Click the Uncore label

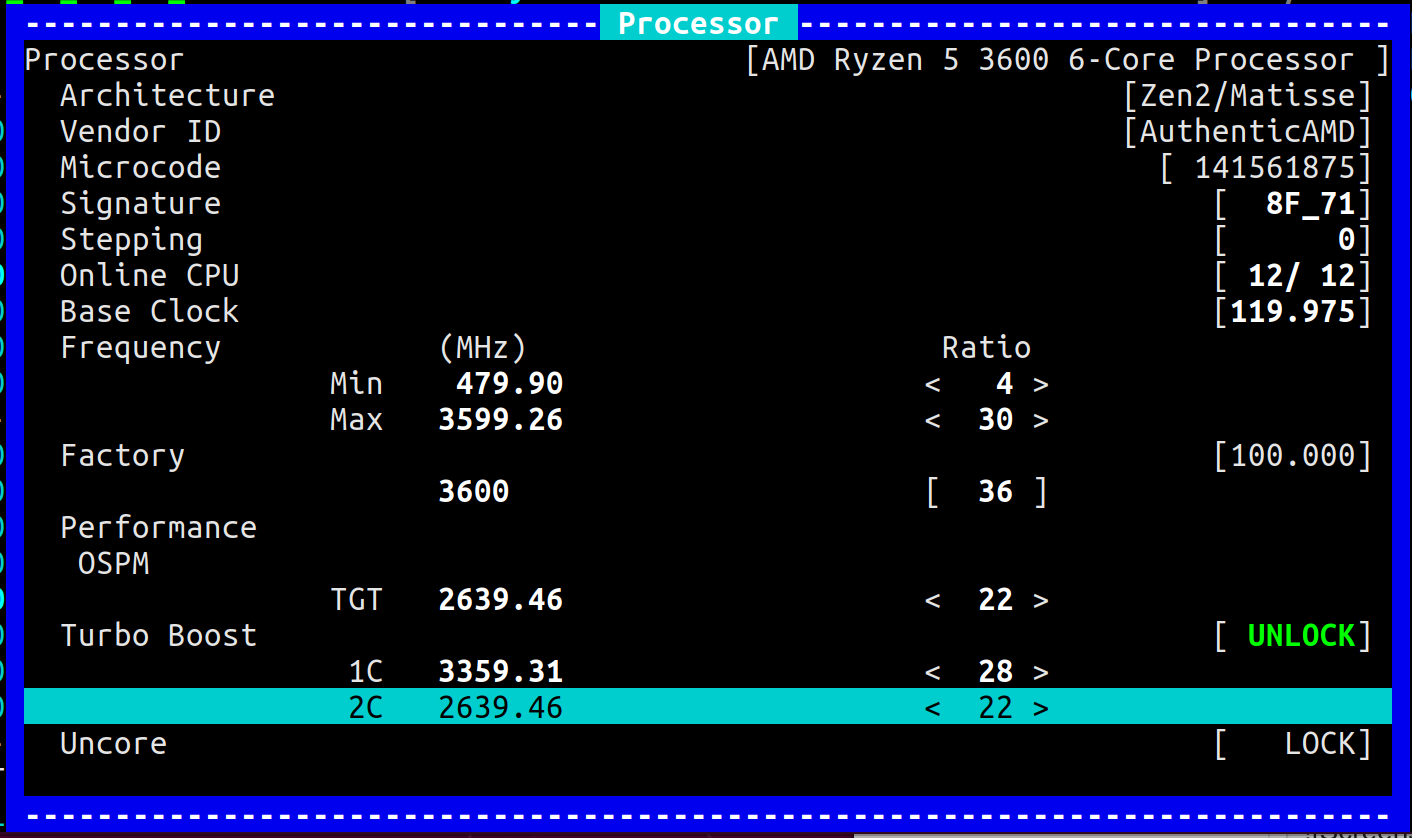pos(114,744)
